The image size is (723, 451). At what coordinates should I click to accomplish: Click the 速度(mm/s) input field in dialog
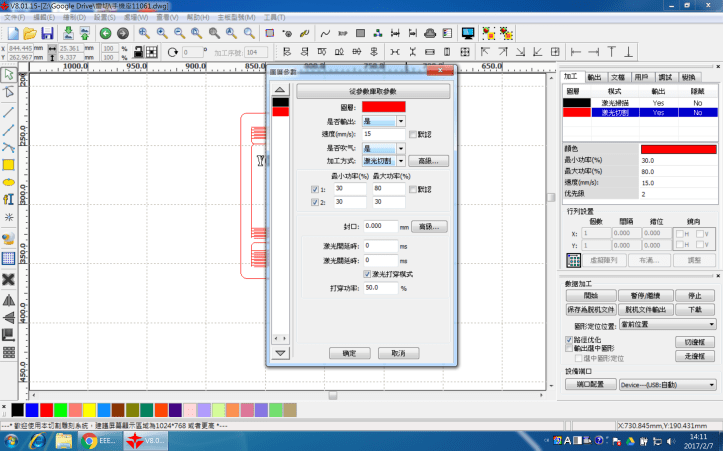(x=384, y=133)
